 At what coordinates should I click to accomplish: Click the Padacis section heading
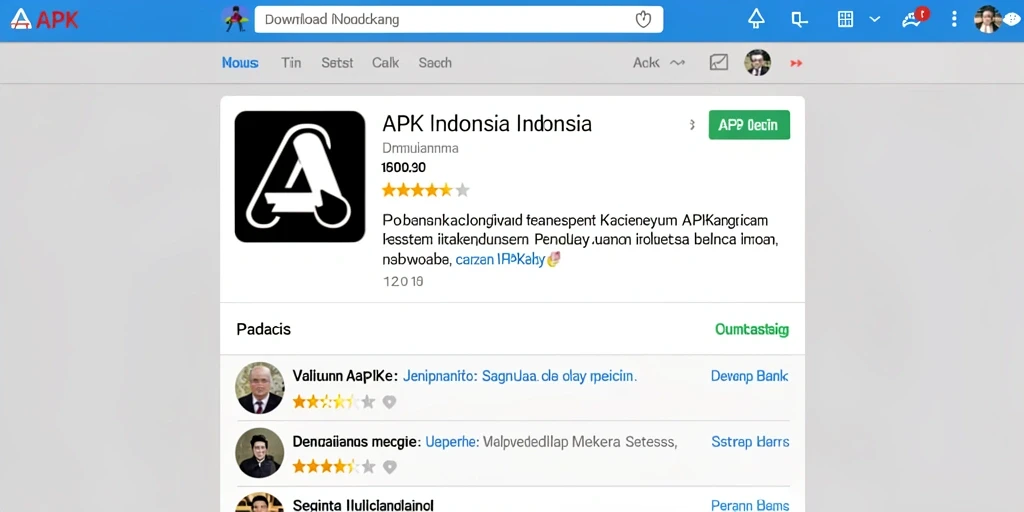tap(263, 329)
